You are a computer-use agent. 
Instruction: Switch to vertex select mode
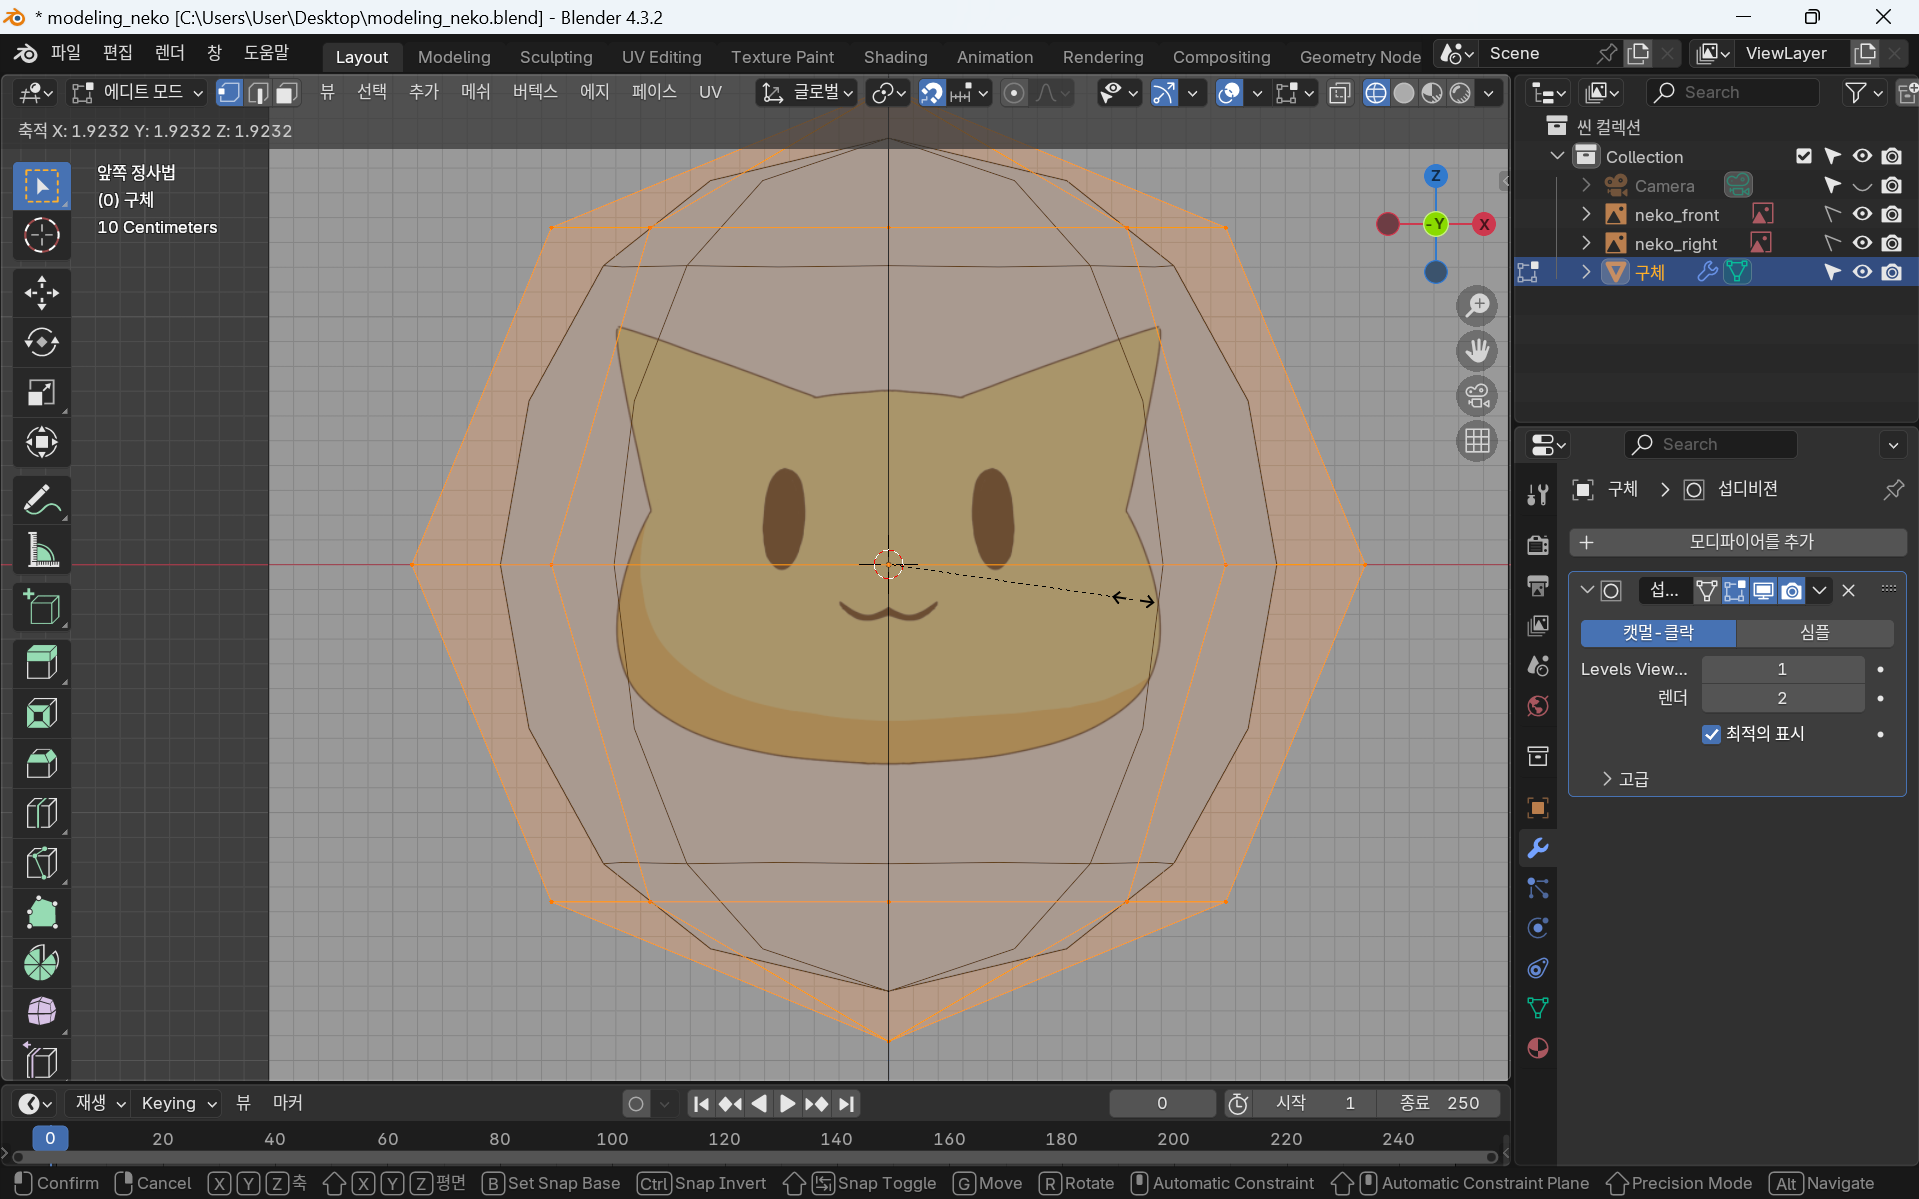coord(229,93)
